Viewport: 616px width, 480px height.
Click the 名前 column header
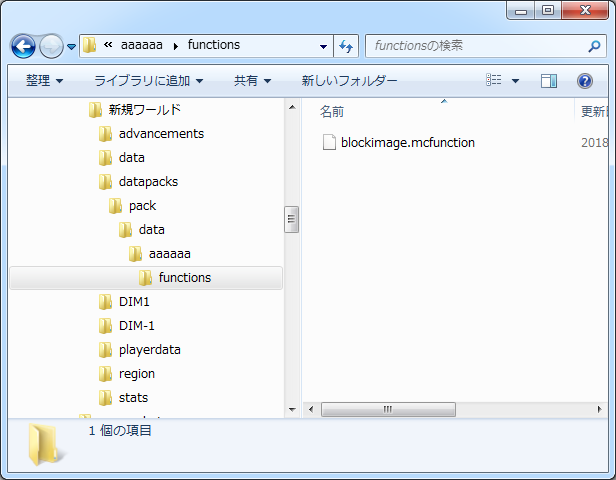click(x=332, y=110)
